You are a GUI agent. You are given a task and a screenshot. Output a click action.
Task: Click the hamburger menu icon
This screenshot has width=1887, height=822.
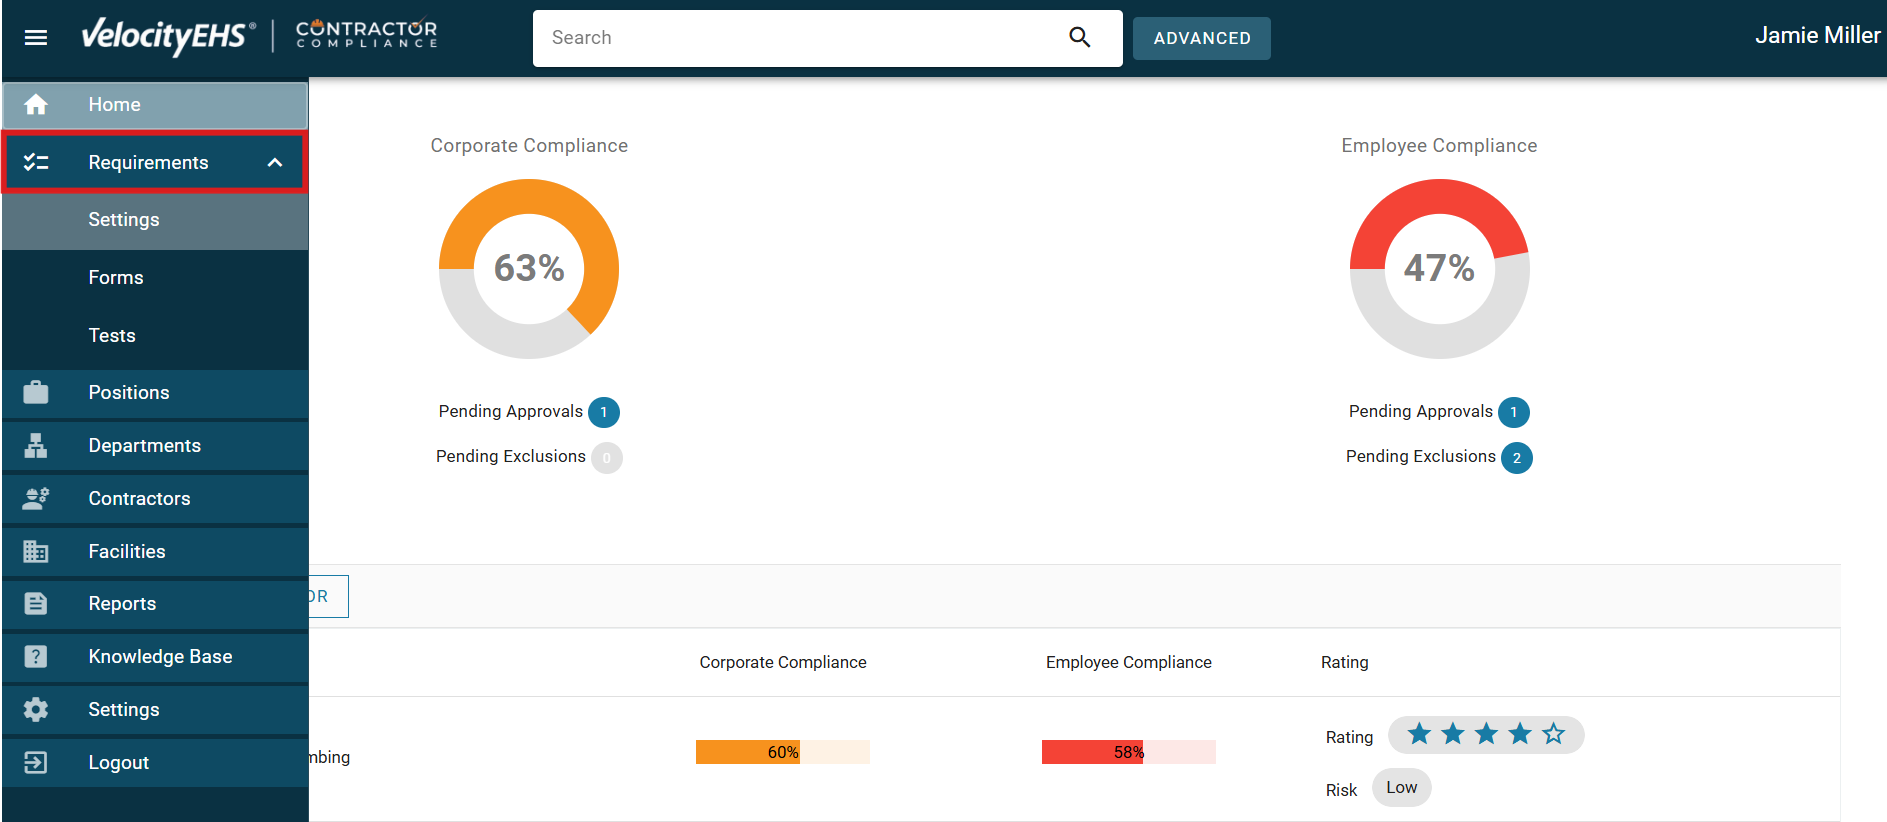(36, 38)
